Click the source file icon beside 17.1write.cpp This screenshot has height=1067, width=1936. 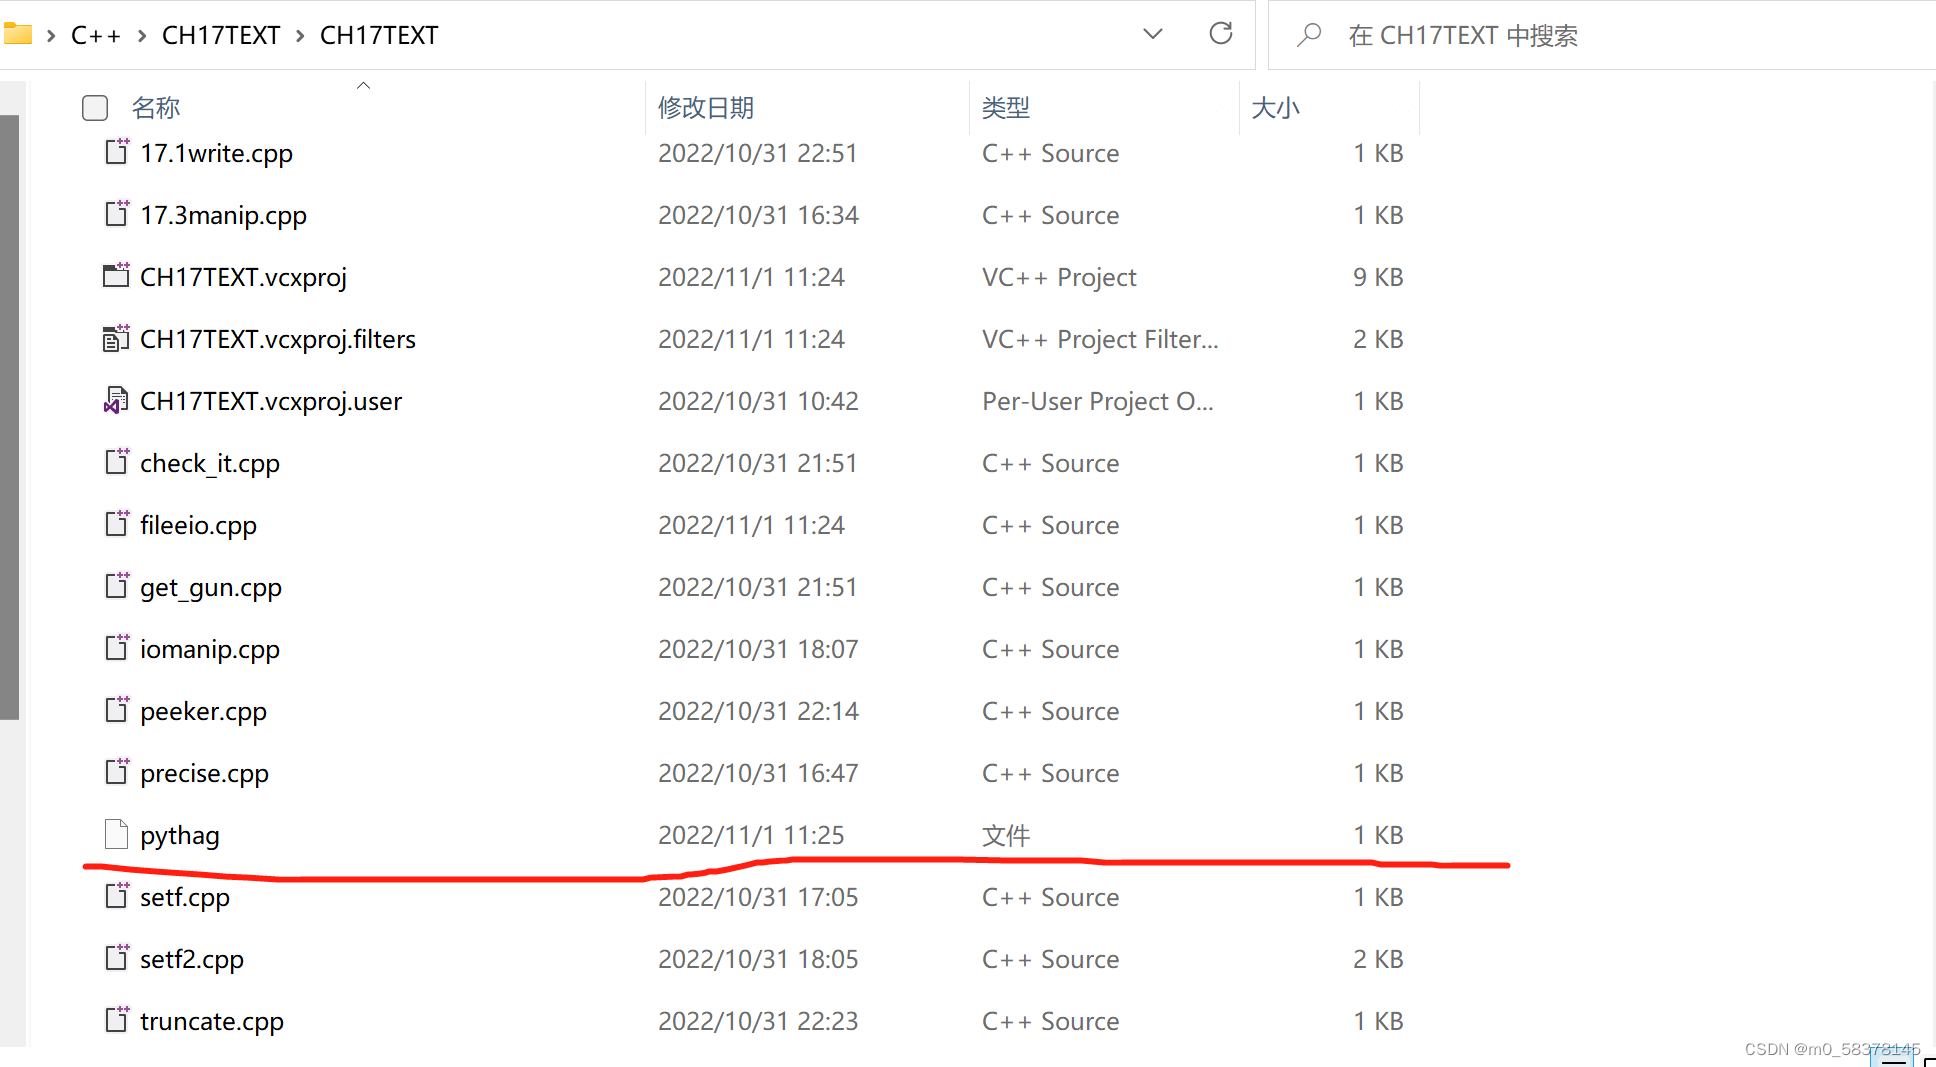(116, 152)
